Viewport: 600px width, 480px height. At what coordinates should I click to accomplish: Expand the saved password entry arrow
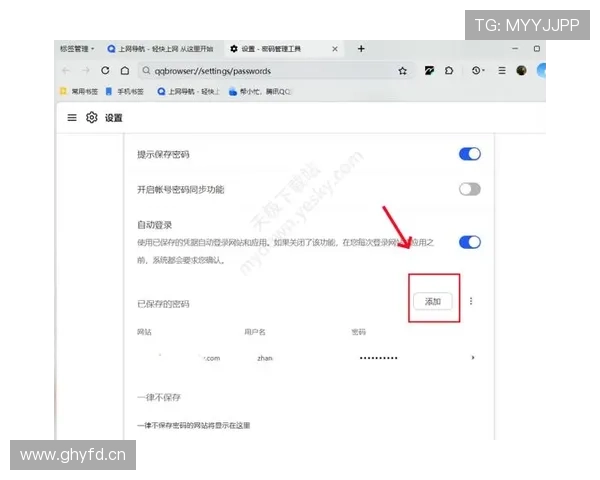(x=473, y=358)
